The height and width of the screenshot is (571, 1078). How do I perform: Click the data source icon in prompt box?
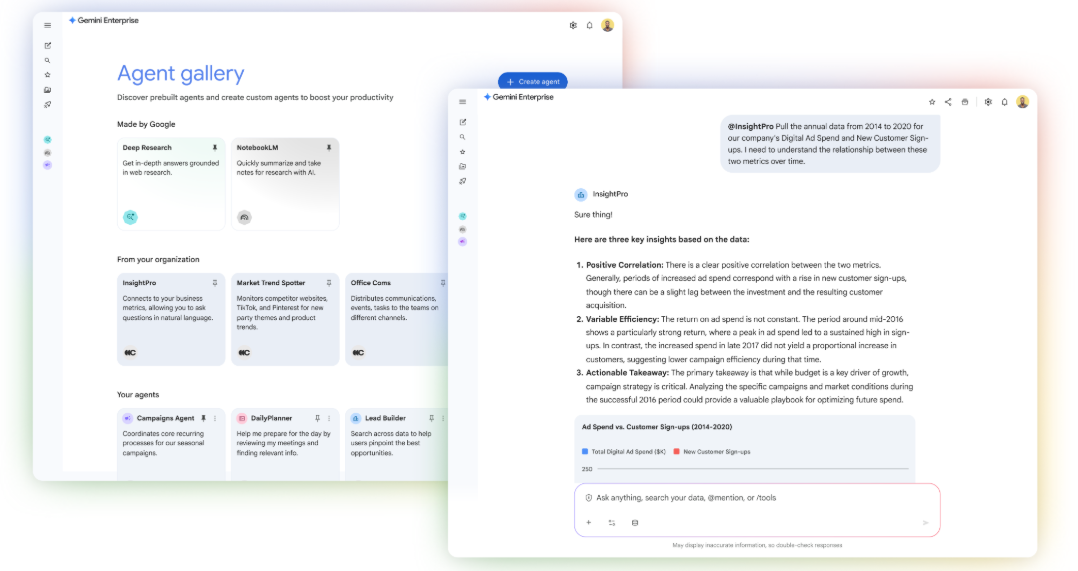click(x=634, y=522)
